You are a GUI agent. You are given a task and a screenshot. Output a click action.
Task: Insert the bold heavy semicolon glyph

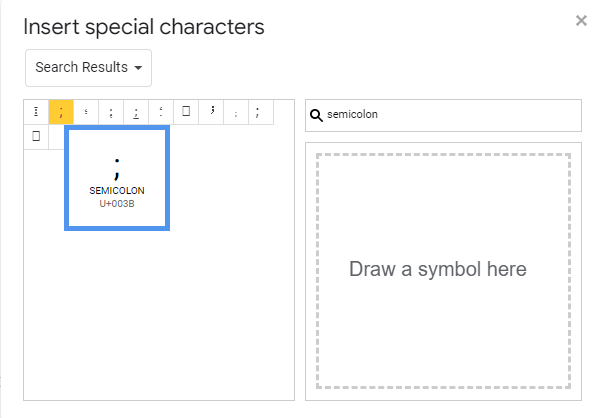pyautogui.click(x=211, y=112)
